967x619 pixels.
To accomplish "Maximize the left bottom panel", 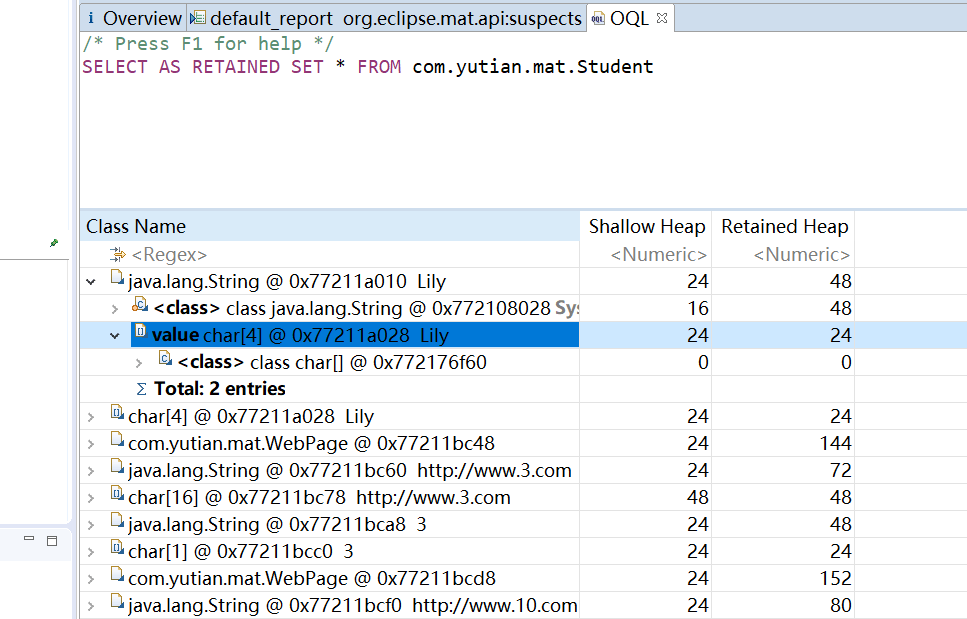I will (x=52, y=540).
